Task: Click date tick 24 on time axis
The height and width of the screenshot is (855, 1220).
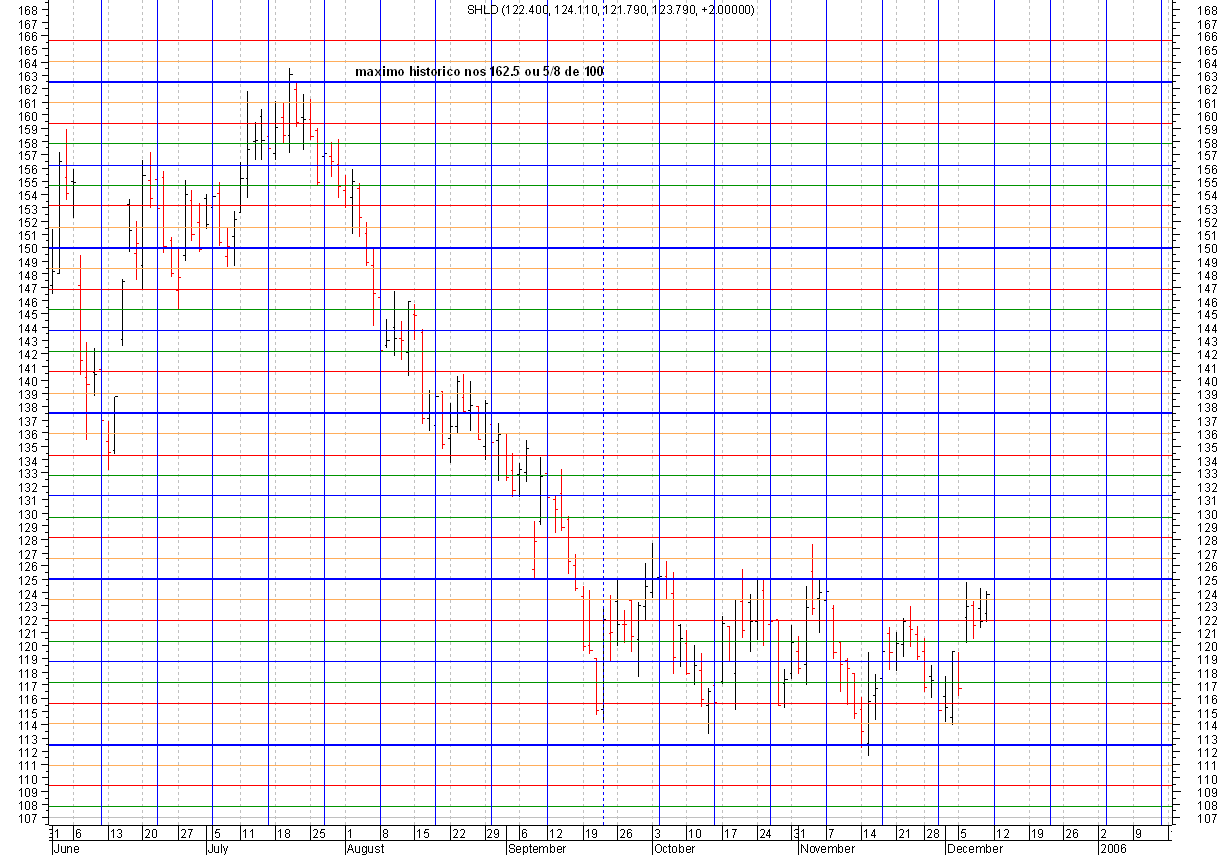Action: 764,833
